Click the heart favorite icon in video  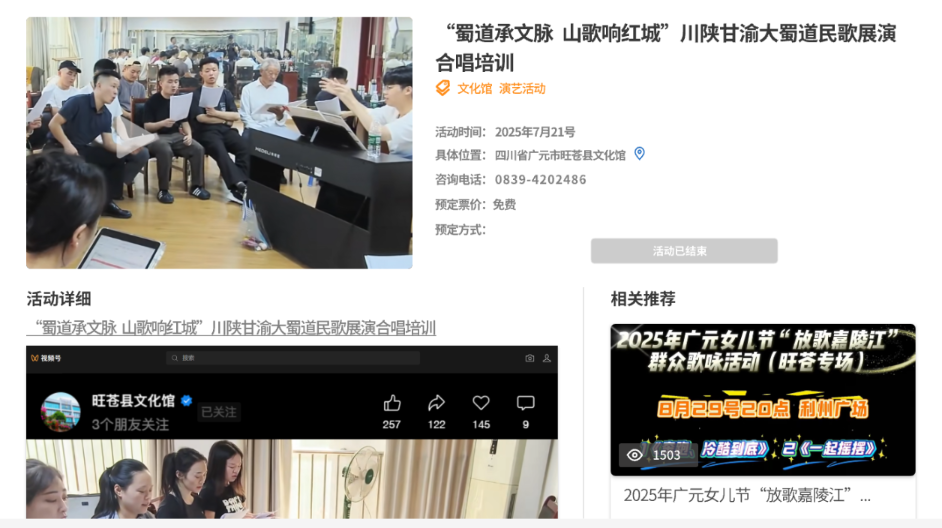(481, 403)
